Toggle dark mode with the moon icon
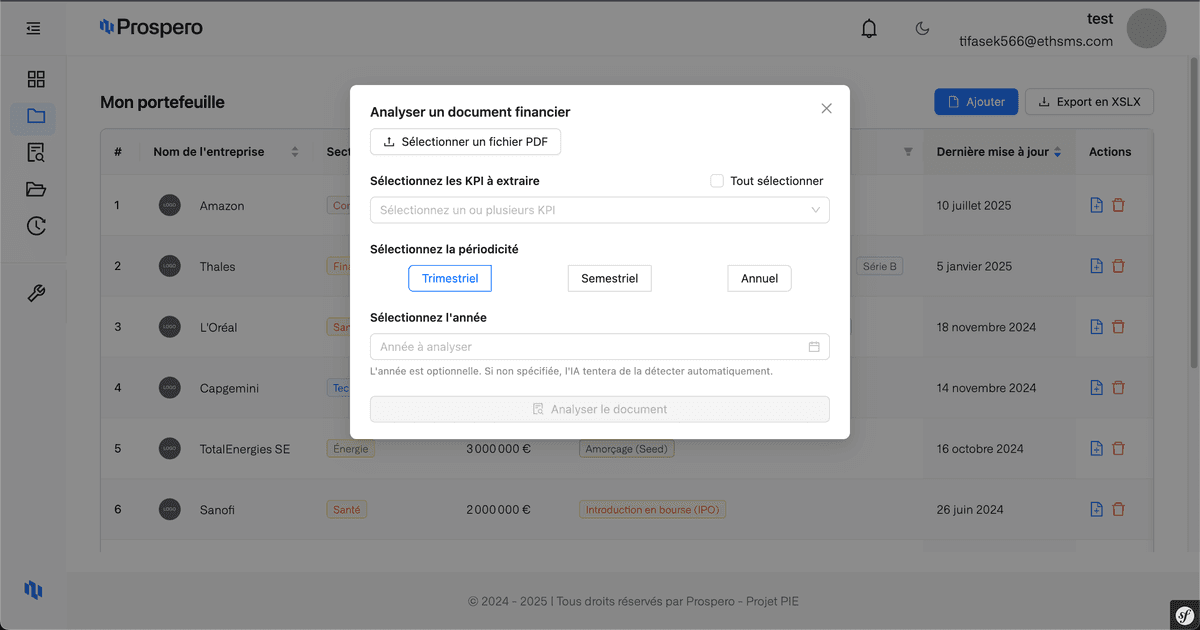 922,28
